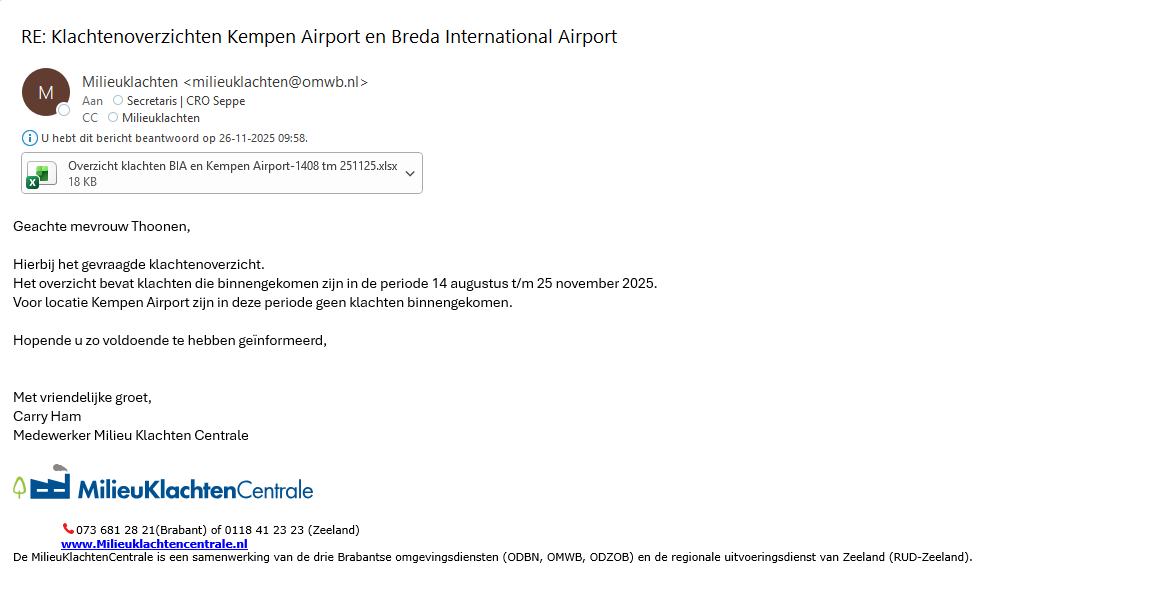This screenshot has width=1150, height=603.
Task: Click the MilieuKlachtenCentrale logo image
Action: pos(163,482)
